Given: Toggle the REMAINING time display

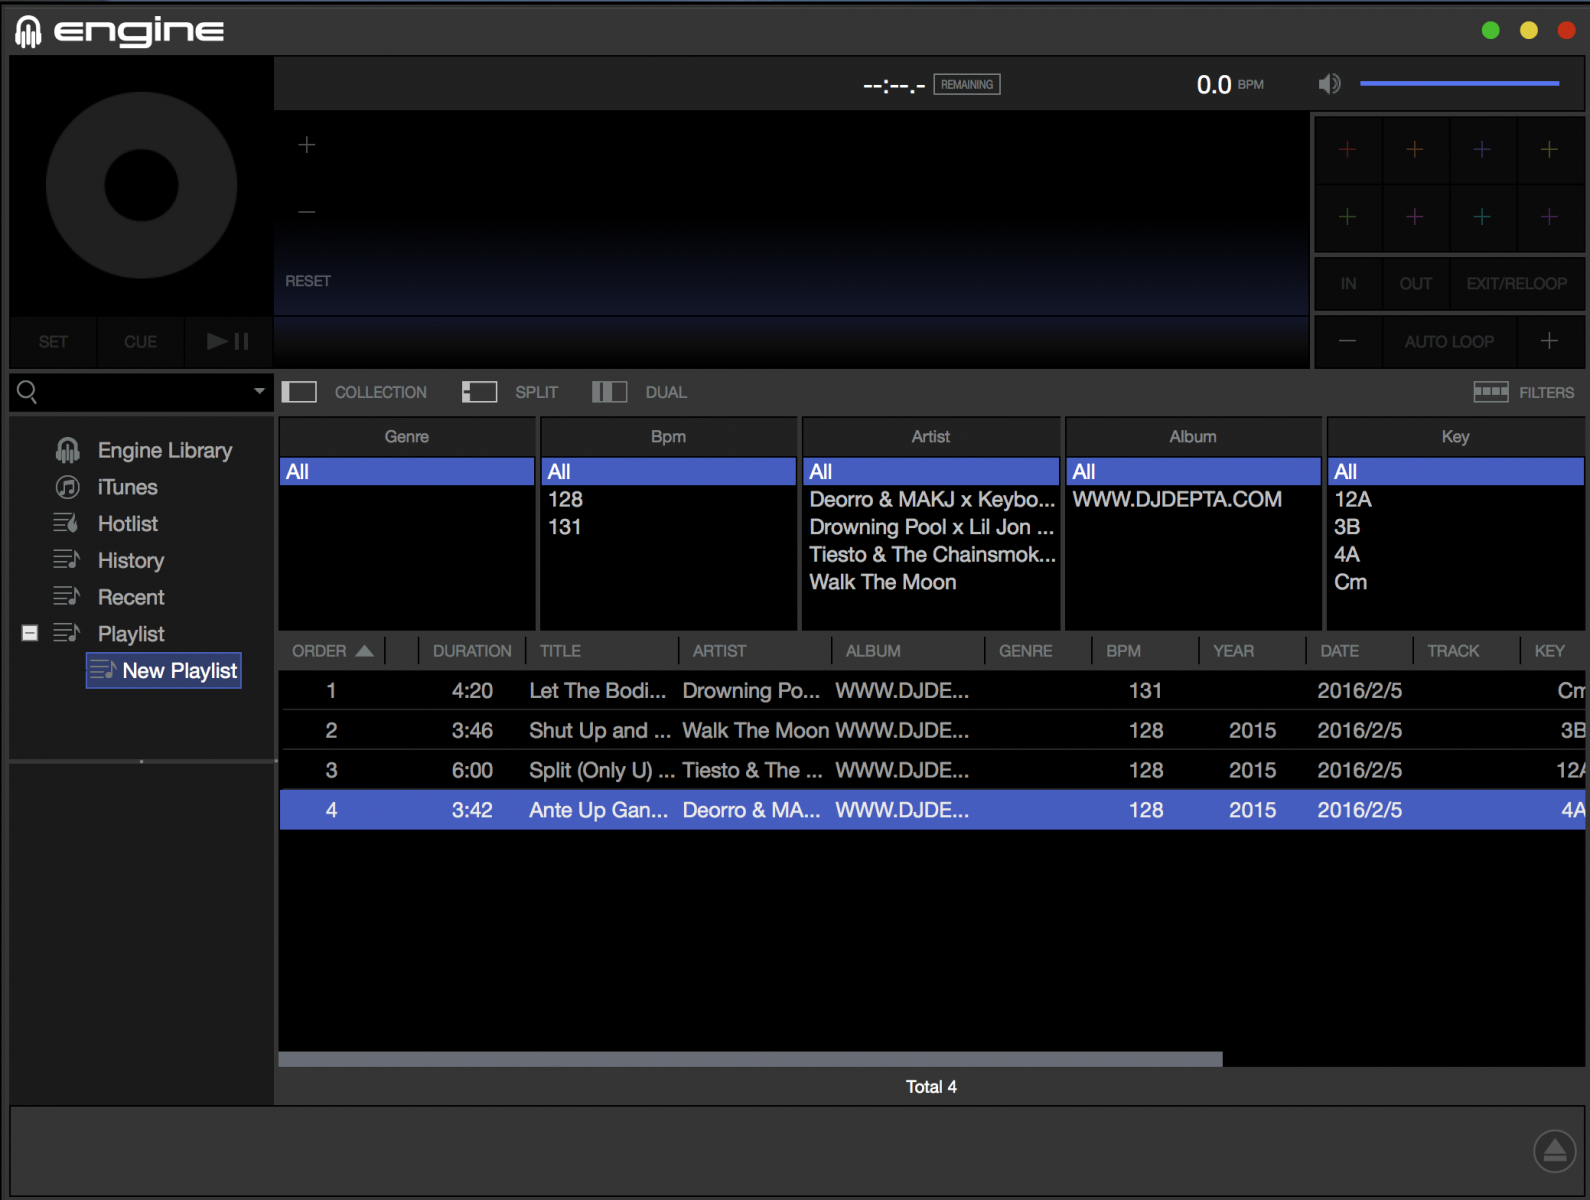Looking at the screenshot, I should [967, 85].
